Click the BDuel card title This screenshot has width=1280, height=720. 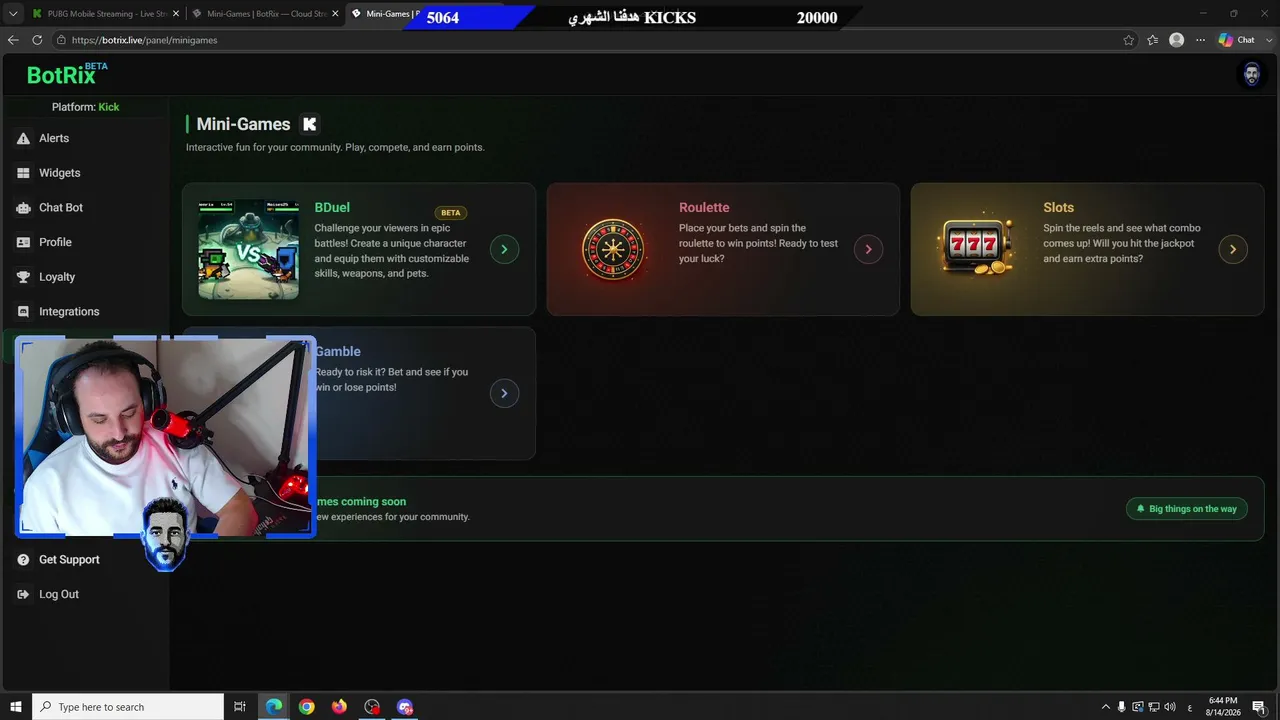point(332,208)
